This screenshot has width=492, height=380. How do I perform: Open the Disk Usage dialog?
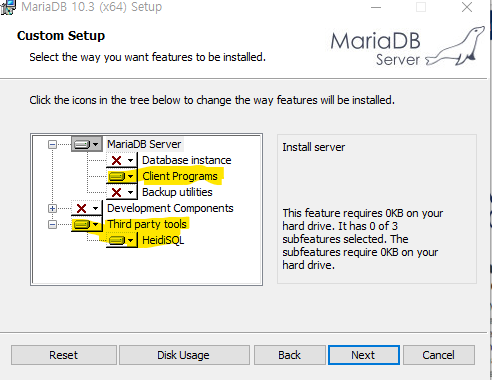(184, 355)
